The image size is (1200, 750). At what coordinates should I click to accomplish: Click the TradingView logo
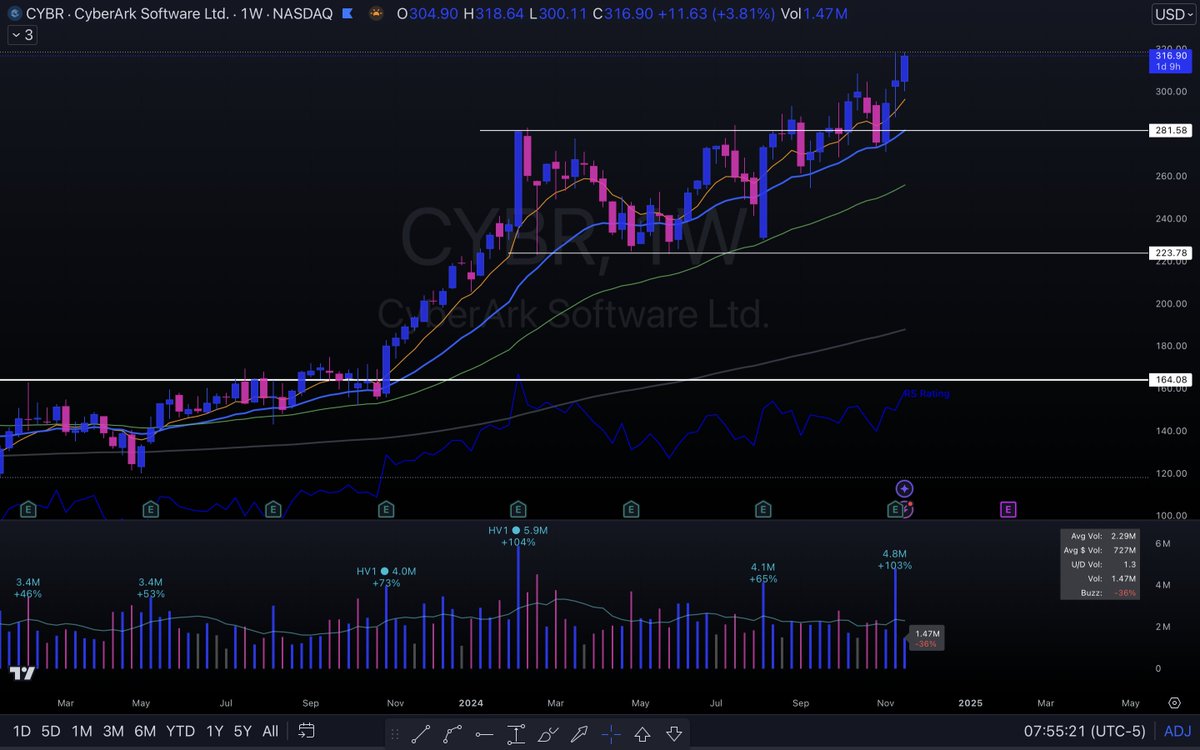22,674
